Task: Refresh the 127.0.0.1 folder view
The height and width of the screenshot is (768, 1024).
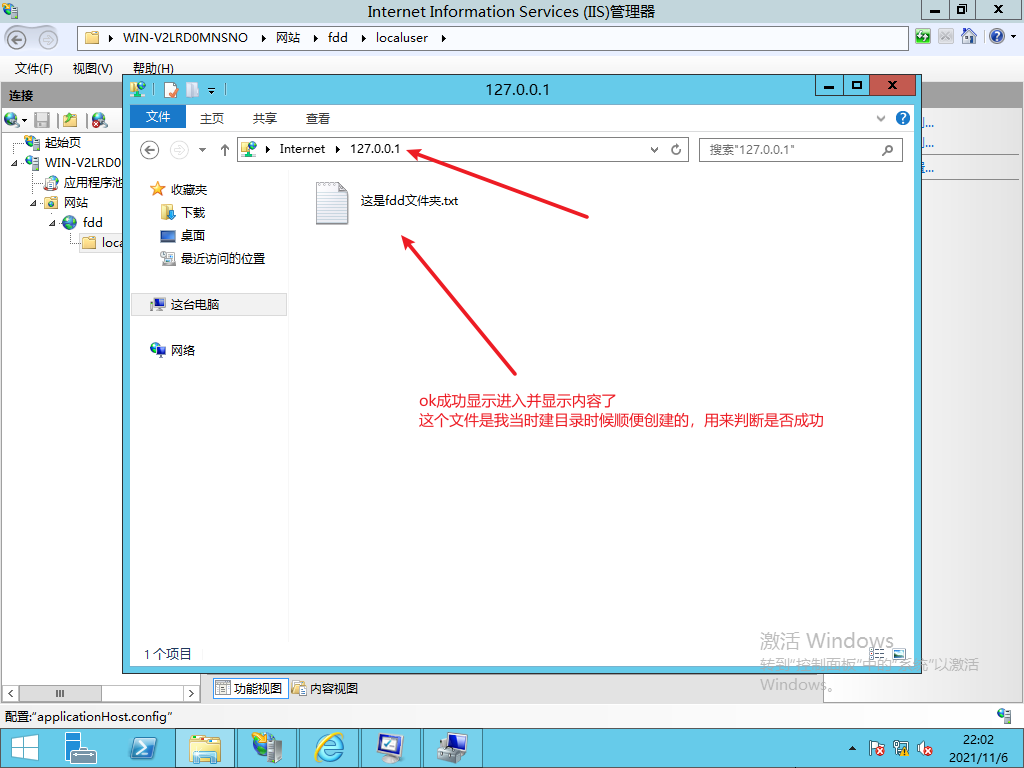Action: coord(676,150)
